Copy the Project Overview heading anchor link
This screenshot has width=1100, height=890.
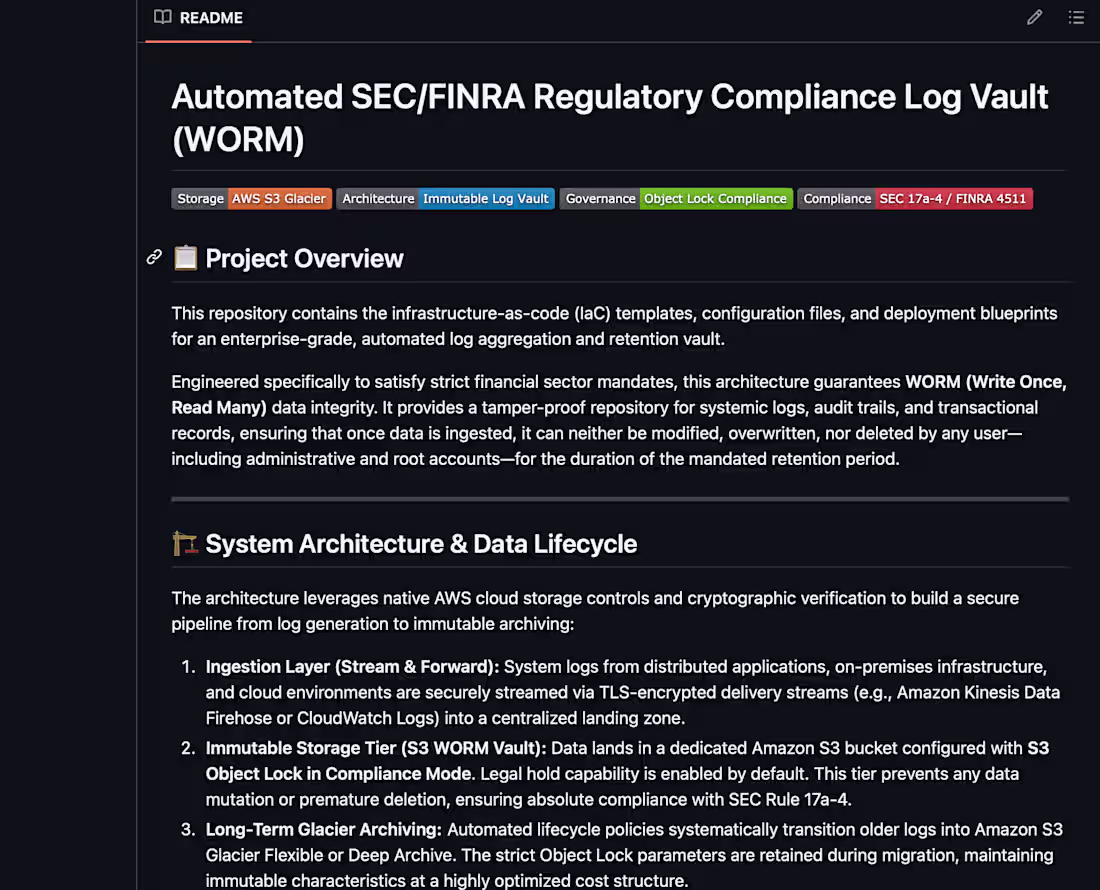(x=154, y=257)
